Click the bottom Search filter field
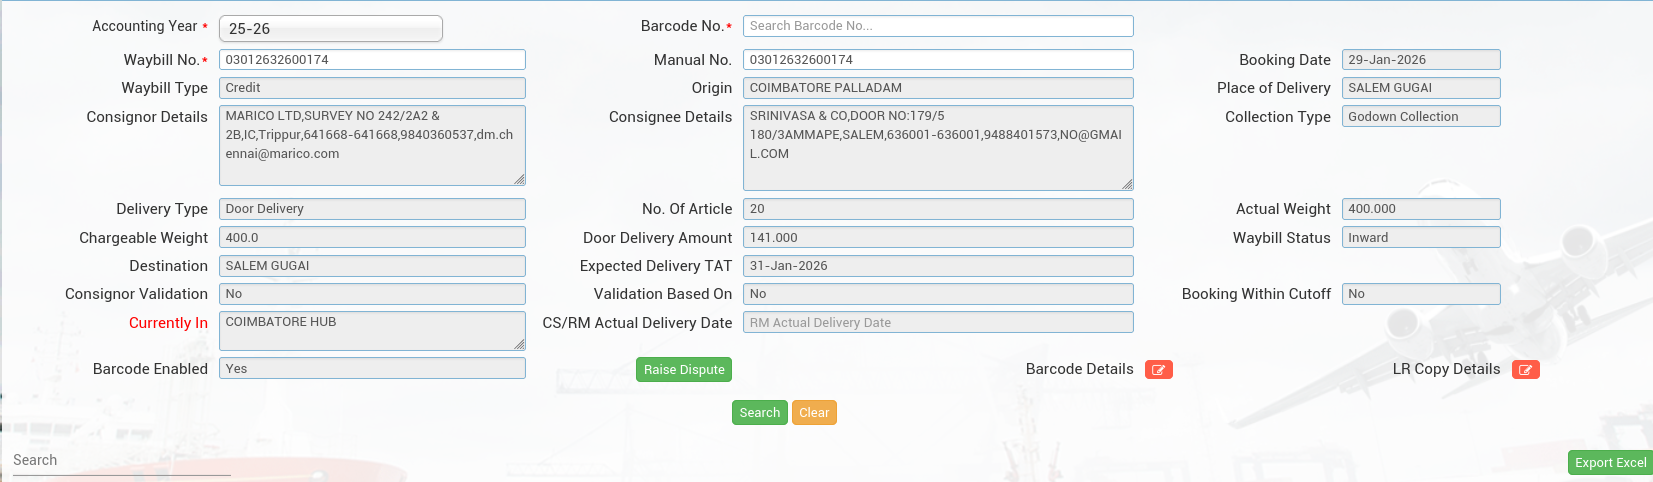Screen dimensions: 1653x482 (x=120, y=461)
